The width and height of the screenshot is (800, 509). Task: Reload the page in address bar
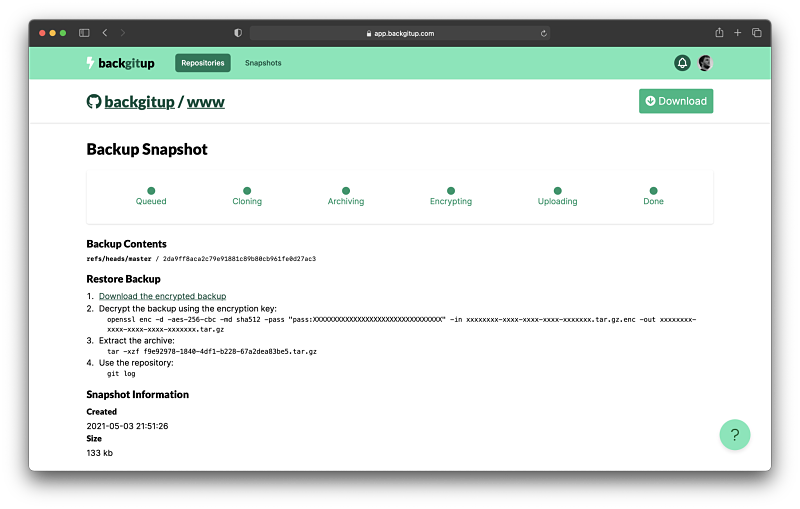(543, 33)
